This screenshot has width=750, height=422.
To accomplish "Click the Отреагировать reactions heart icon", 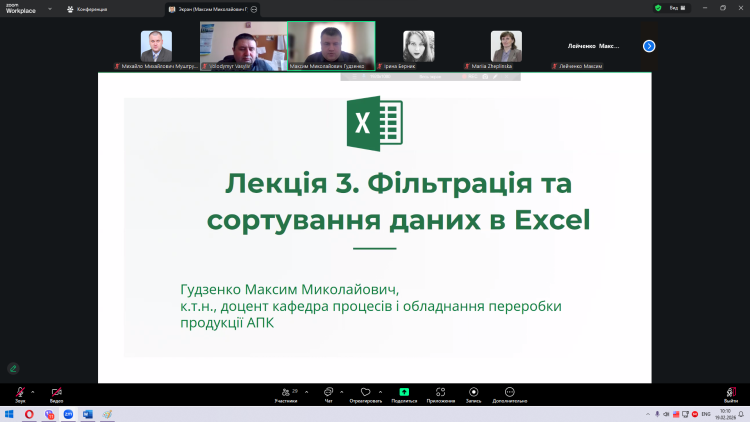I will click(365, 393).
